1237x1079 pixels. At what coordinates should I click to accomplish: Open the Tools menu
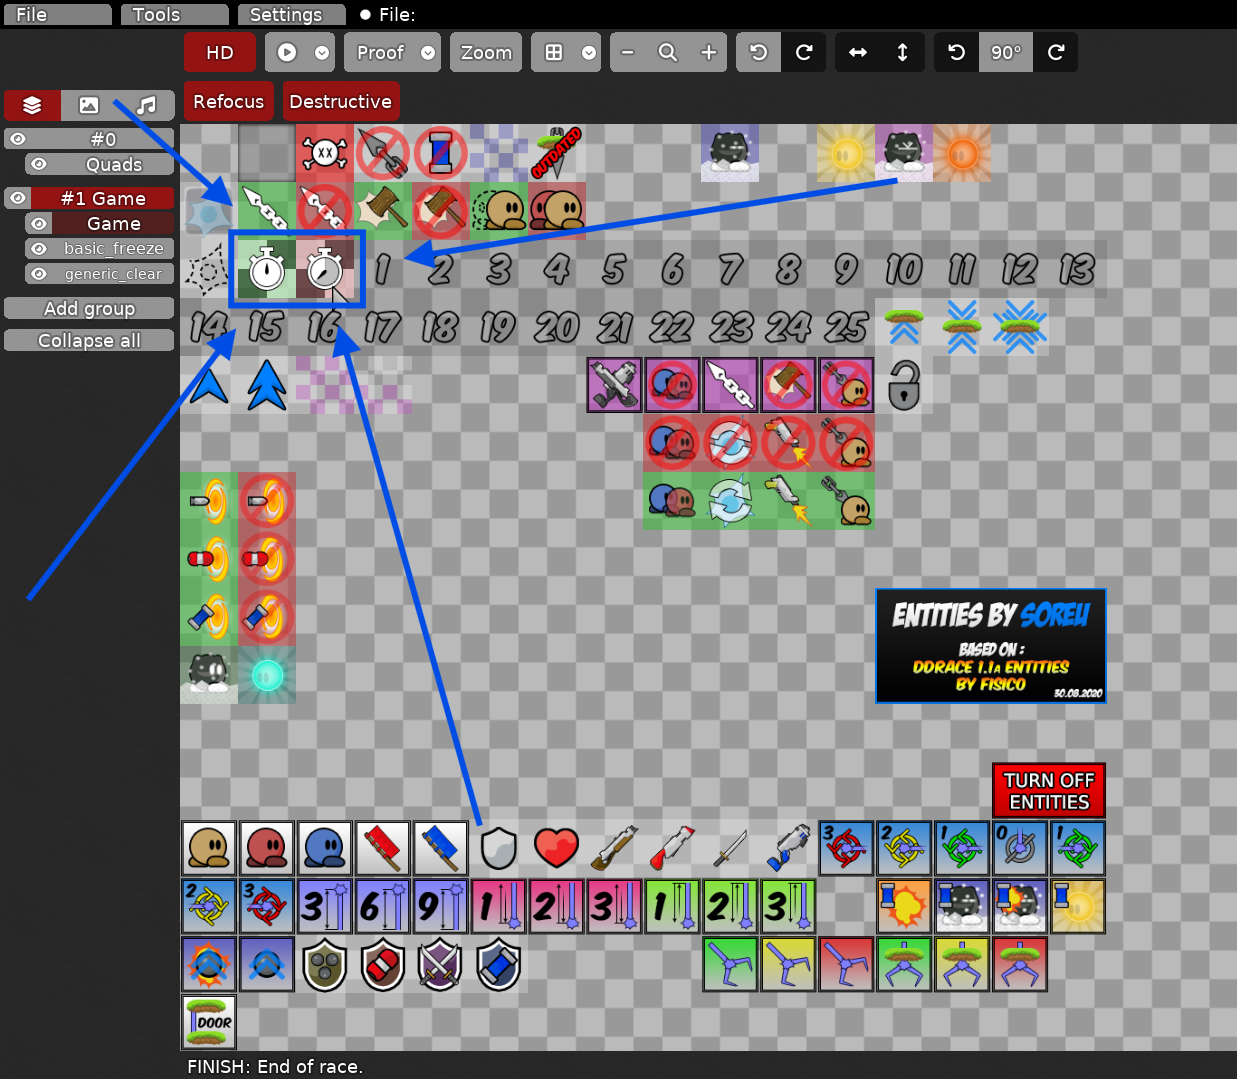pyautogui.click(x=174, y=14)
